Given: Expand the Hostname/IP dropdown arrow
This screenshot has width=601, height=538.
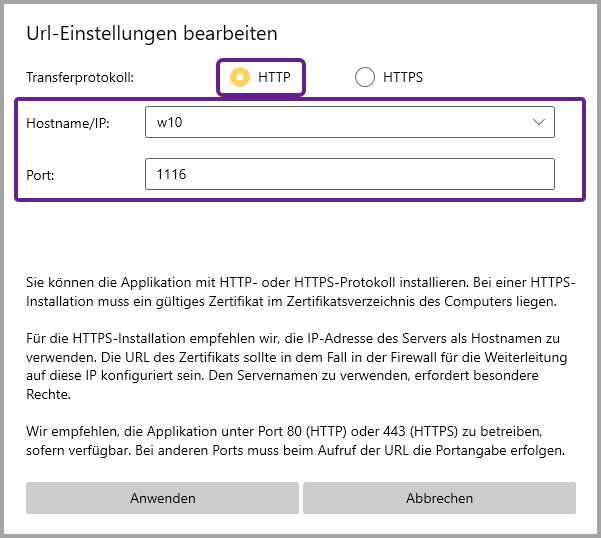Looking at the screenshot, I should click(x=539, y=122).
